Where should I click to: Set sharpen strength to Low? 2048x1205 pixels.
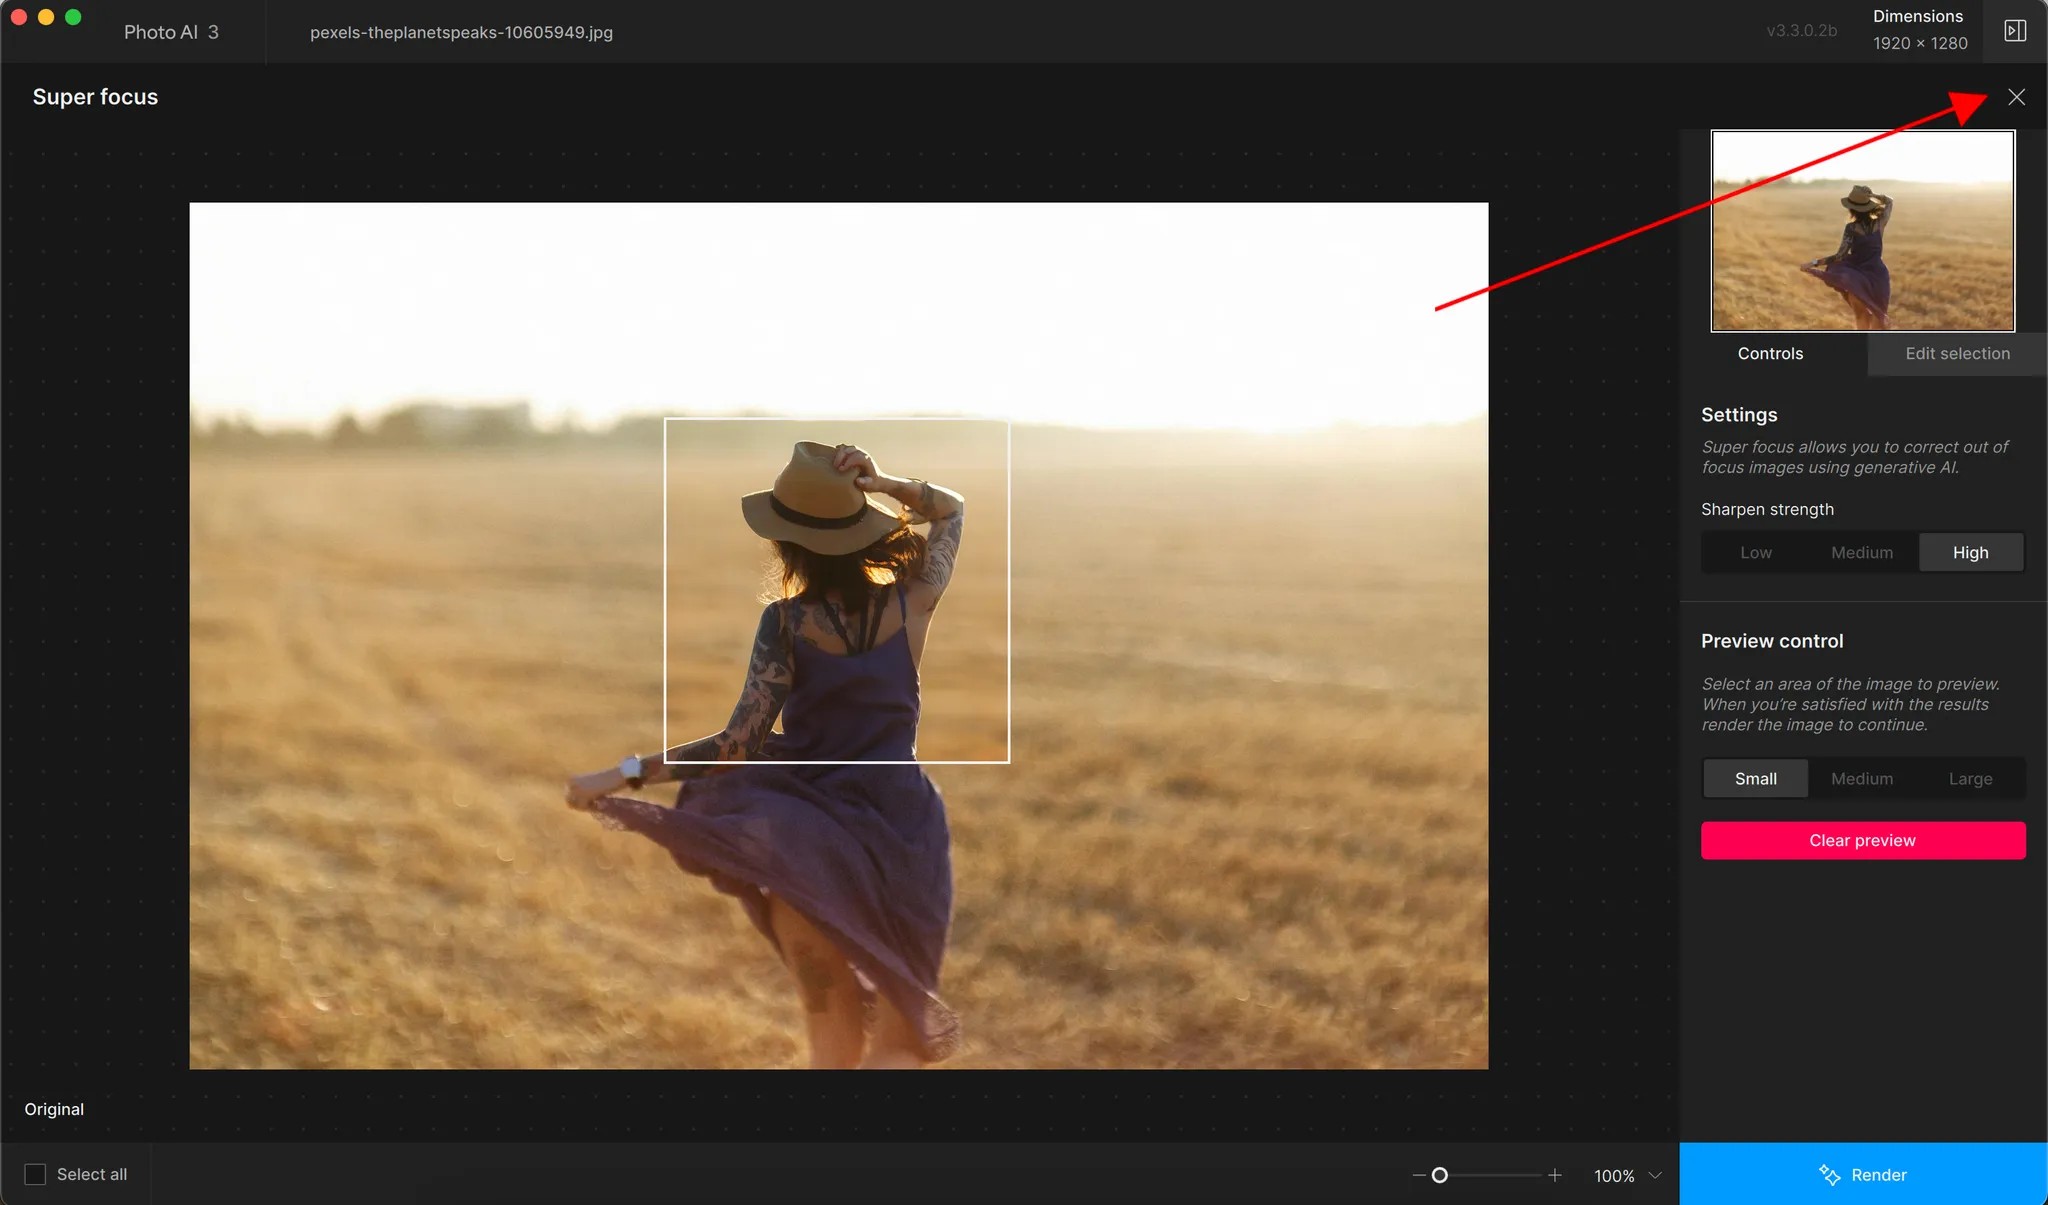[x=1755, y=552]
